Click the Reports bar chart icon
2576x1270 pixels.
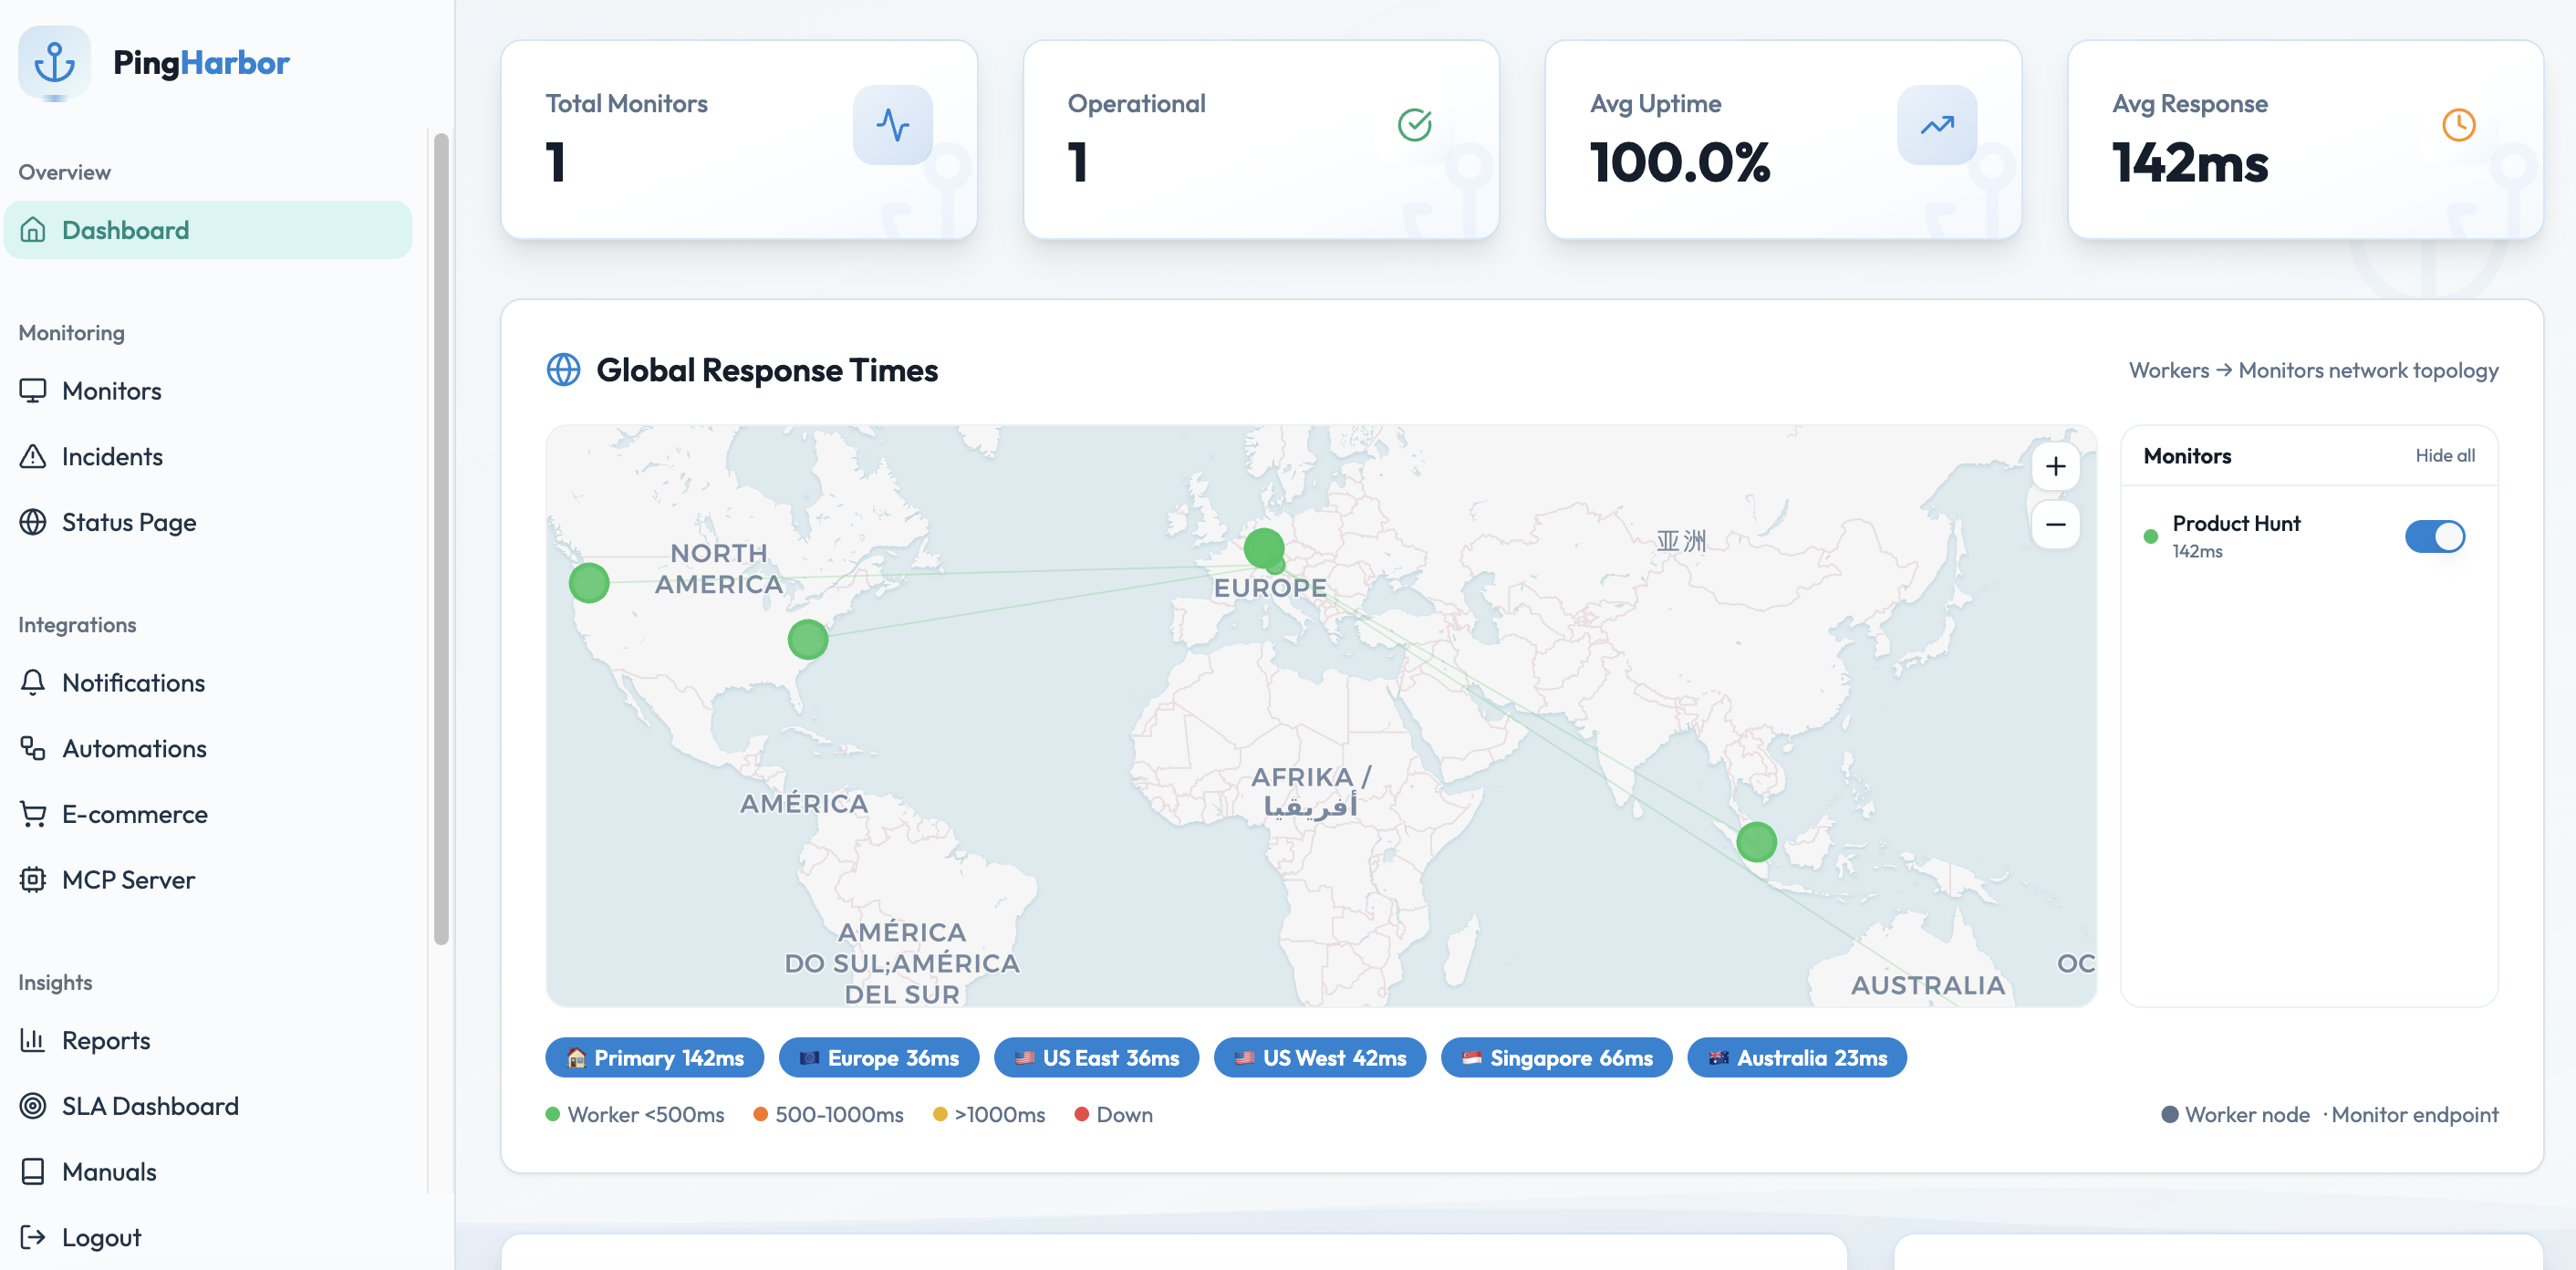point(33,1041)
